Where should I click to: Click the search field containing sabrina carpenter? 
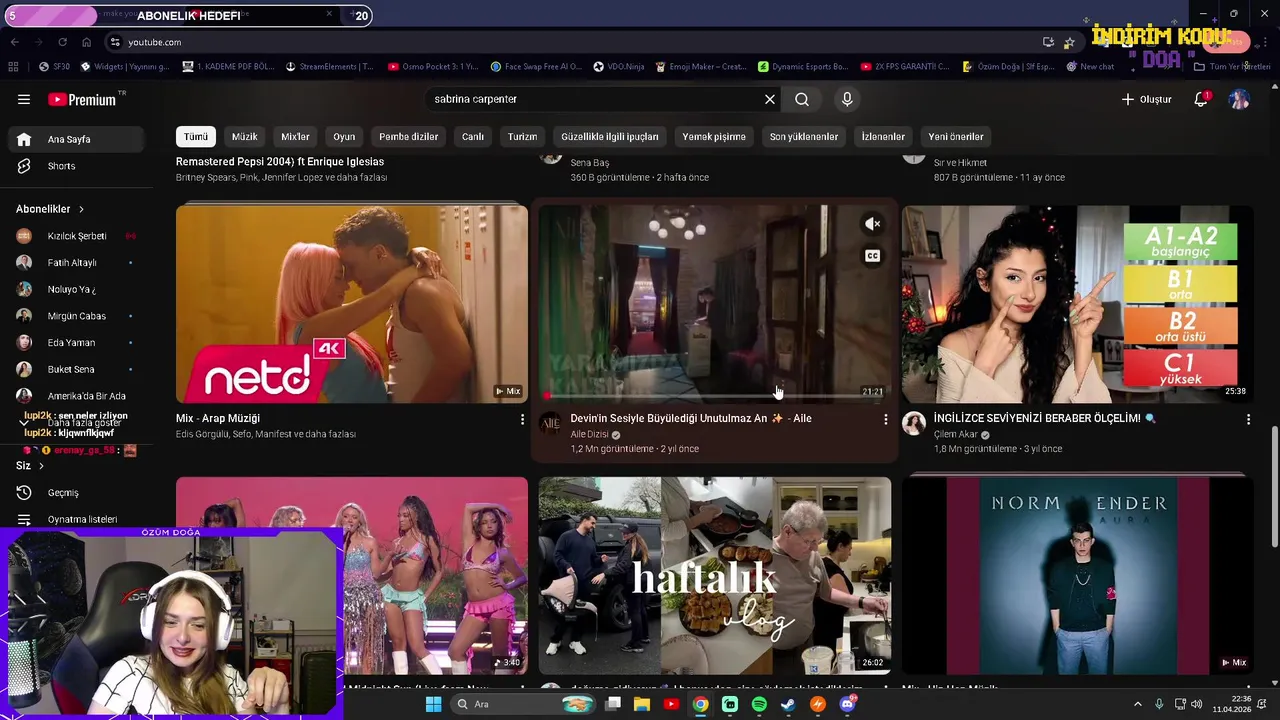click(595, 99)
